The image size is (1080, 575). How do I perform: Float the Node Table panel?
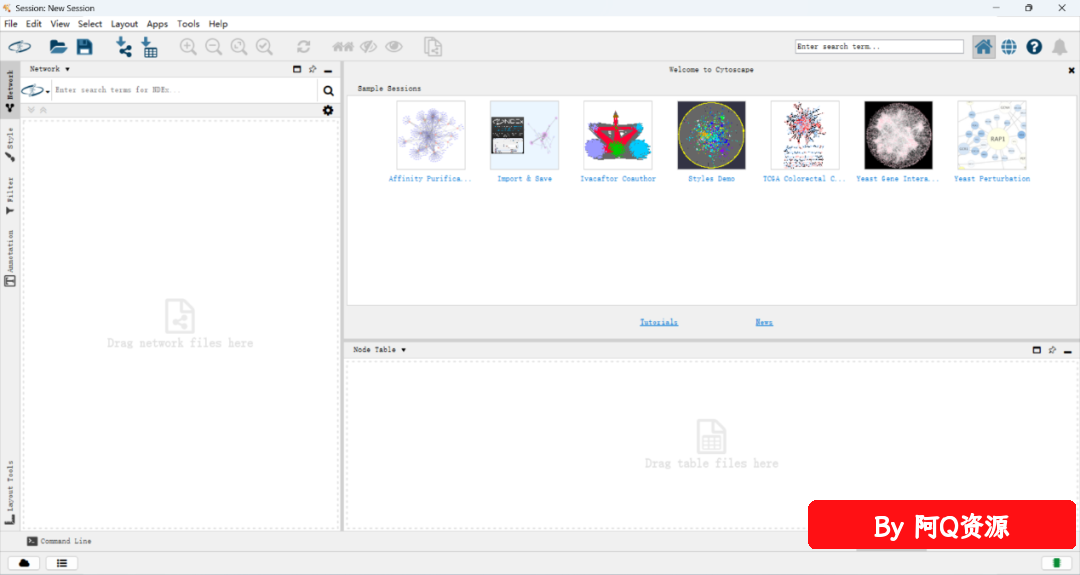tap(1037, 350)
